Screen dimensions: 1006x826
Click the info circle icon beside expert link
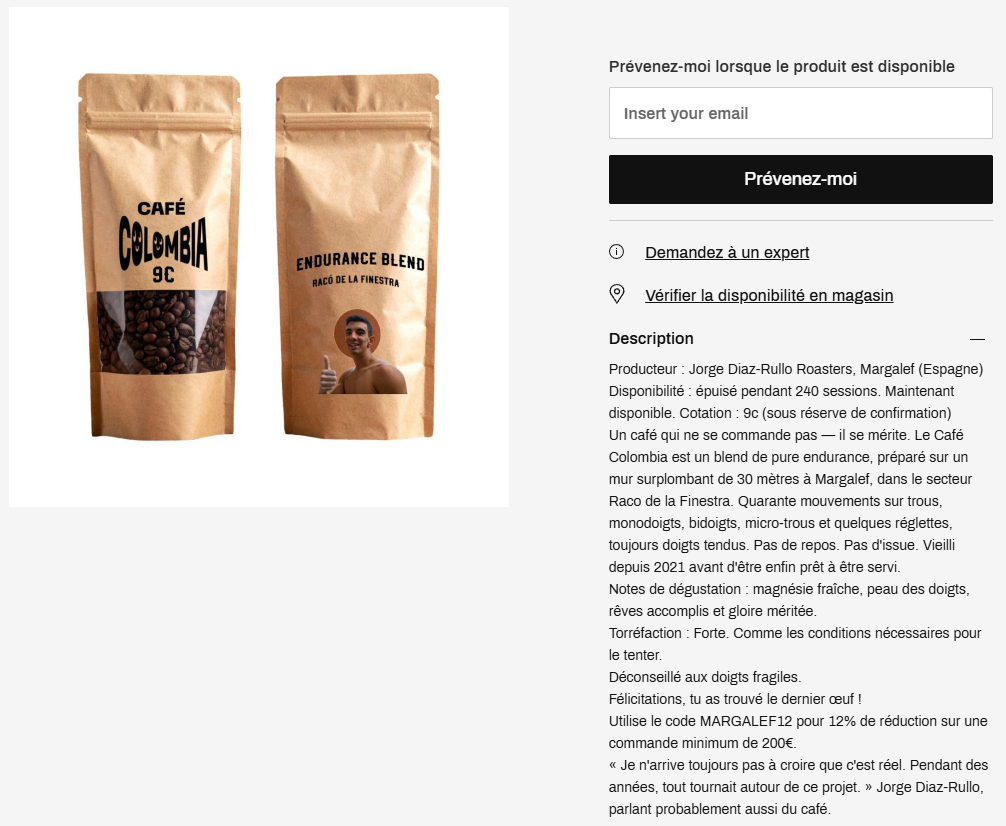pos(616,252)
